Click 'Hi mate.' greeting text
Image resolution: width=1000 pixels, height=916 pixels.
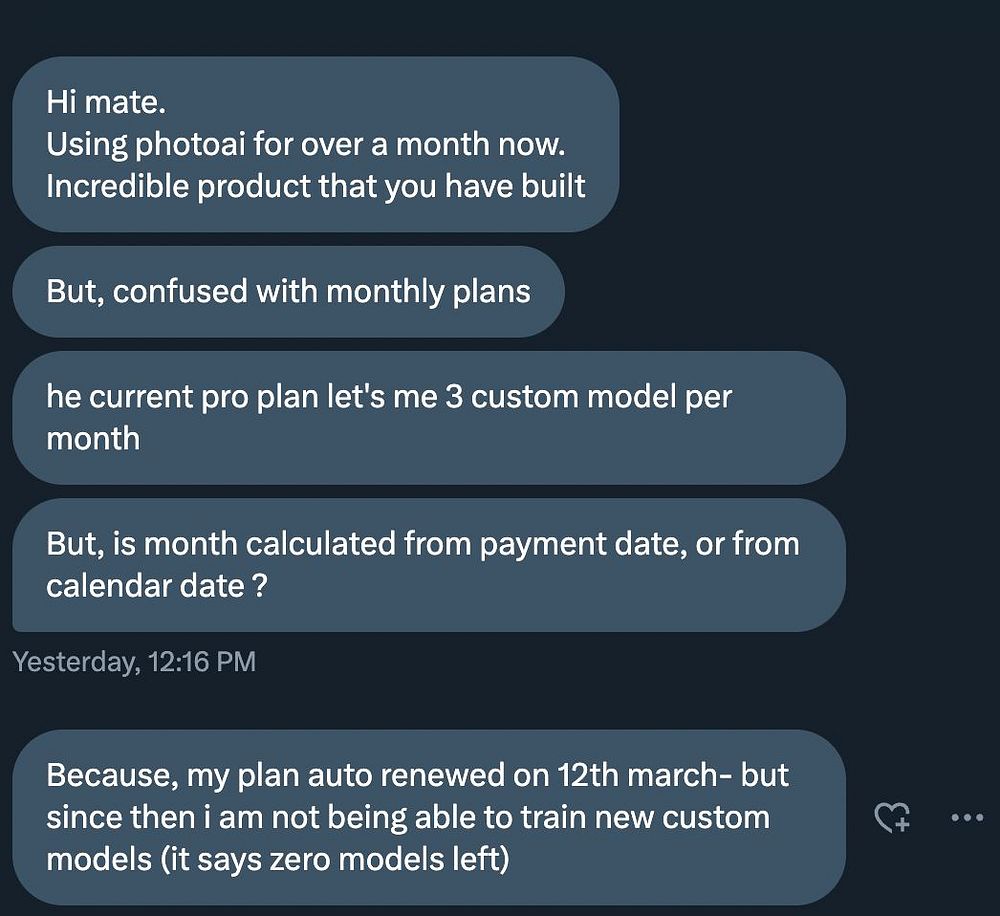coord(96,102)
